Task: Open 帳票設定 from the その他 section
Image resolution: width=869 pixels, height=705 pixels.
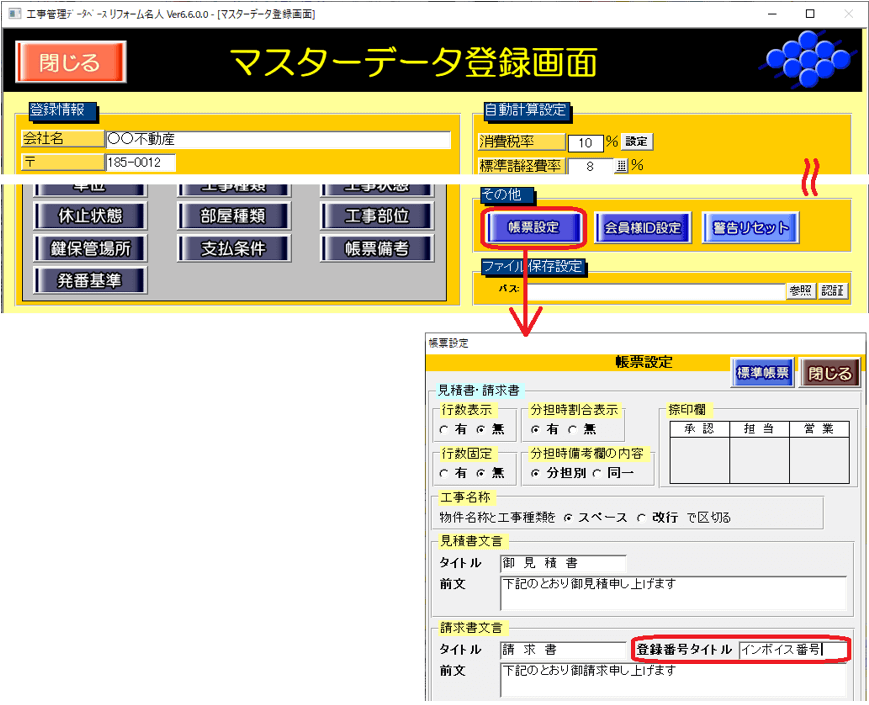Action: point(533,228)
